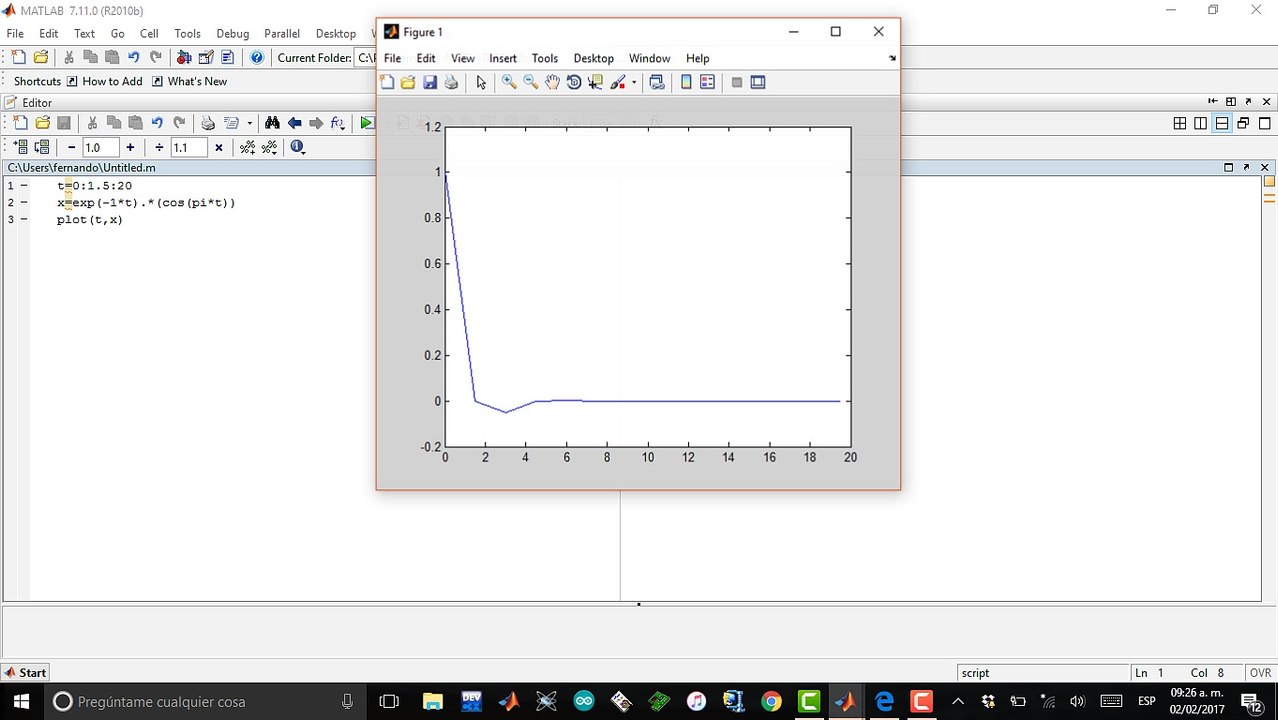Open Figure 1 View menu
Image resolution: width=1278 pixels, height=720 pixels.
462,58
